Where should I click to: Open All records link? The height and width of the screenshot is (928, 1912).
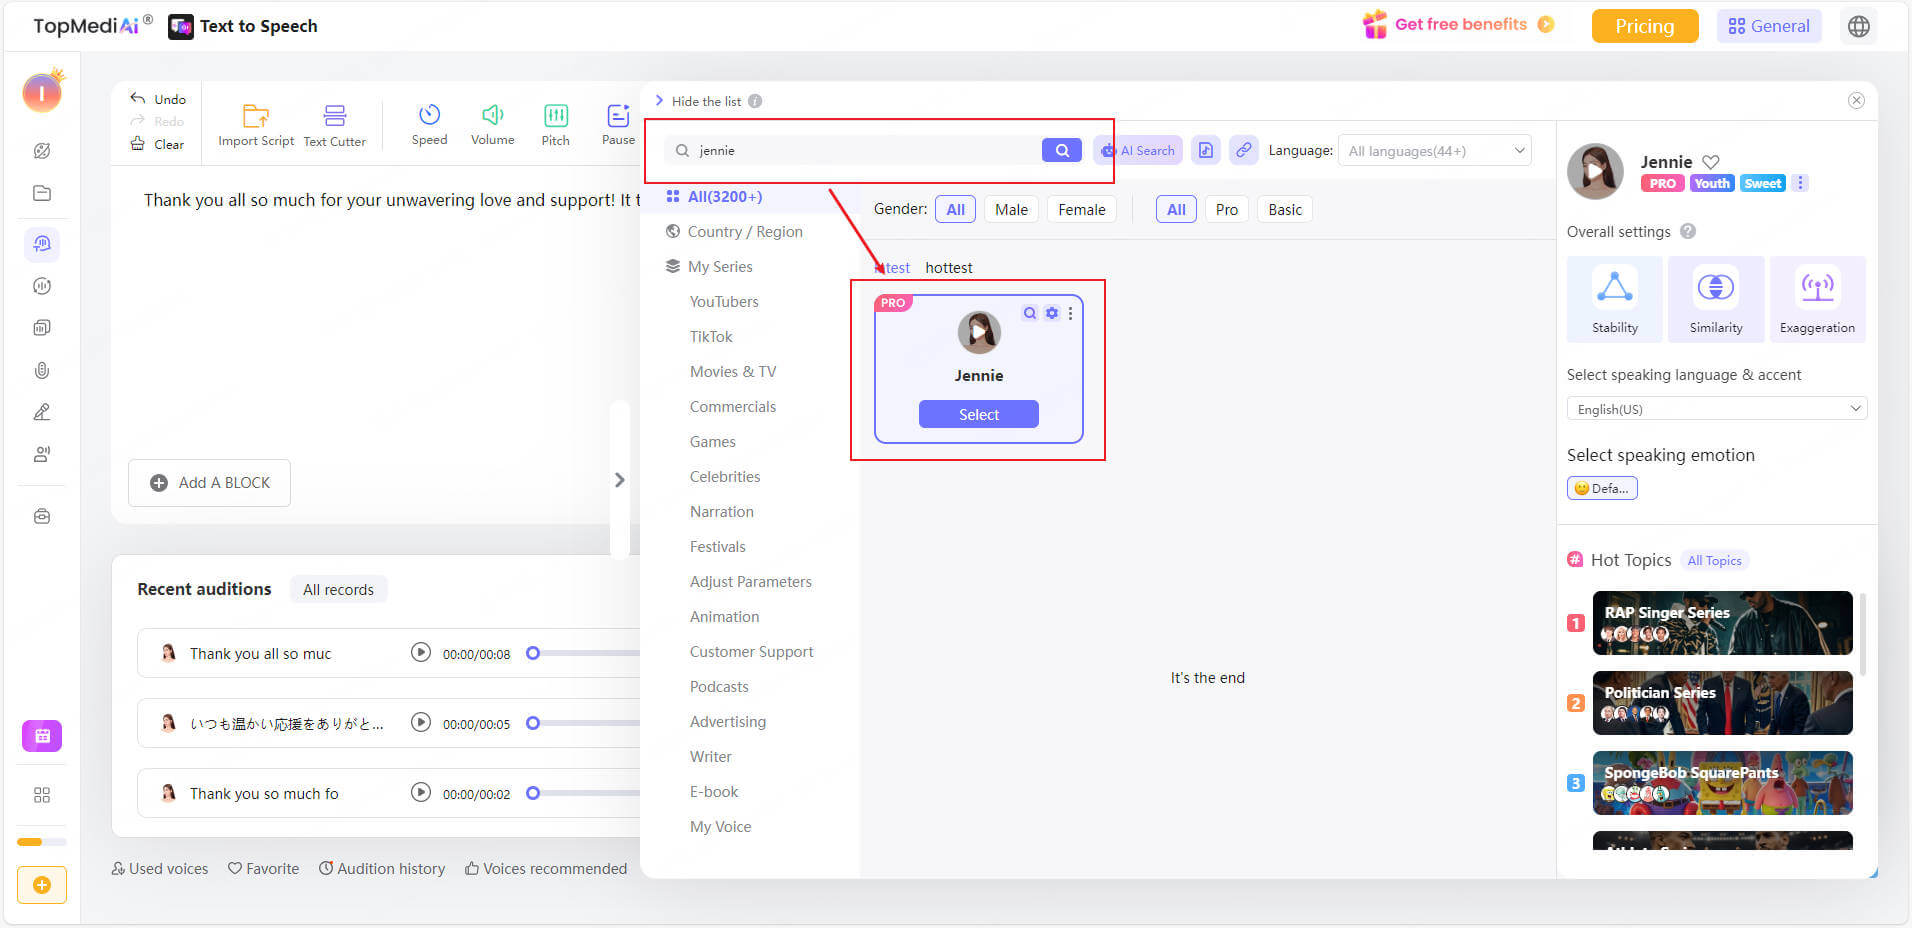338,589
